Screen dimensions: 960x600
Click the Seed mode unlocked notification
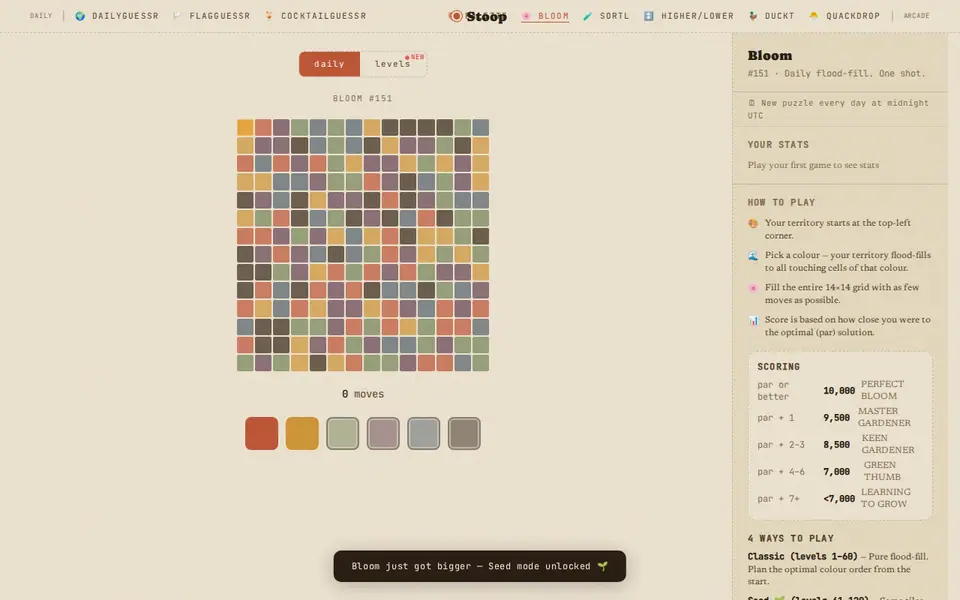[x=479, y=566]
